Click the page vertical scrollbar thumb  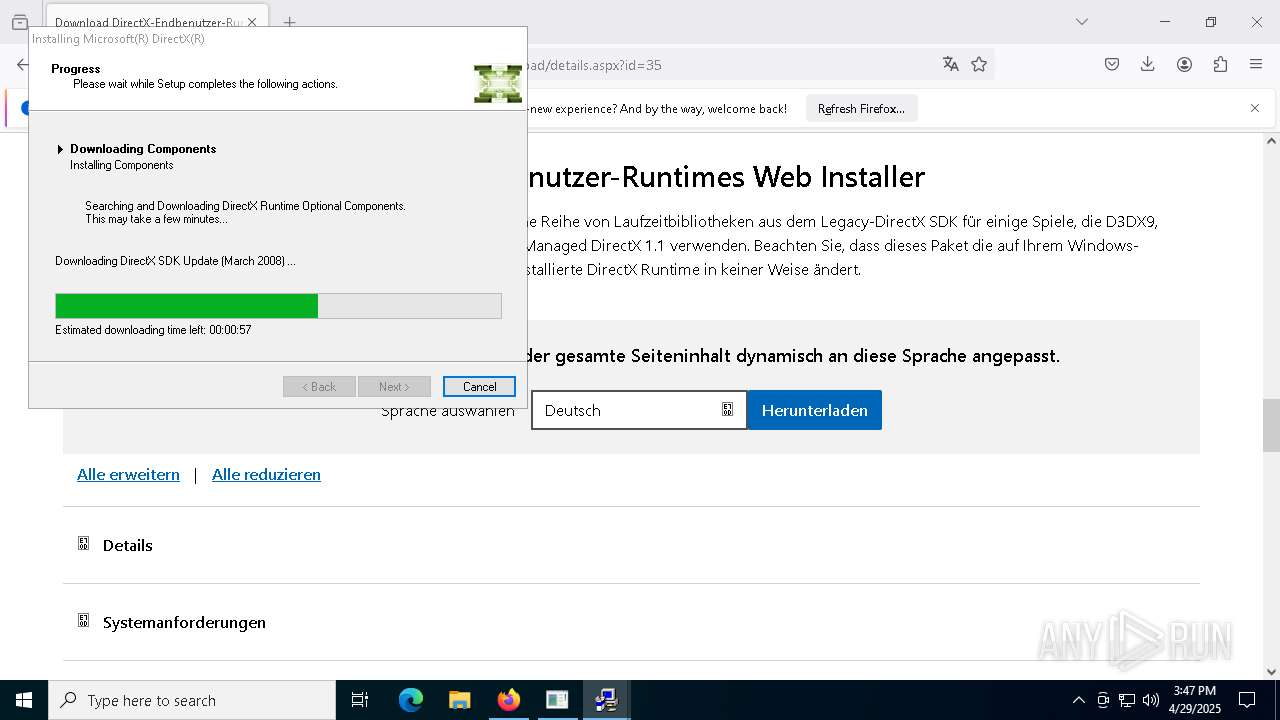pyautogui.click(x=1271, y=425)
